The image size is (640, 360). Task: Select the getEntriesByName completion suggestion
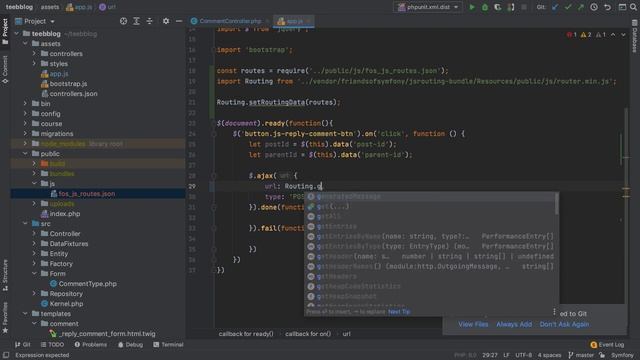tap(432, 236)
